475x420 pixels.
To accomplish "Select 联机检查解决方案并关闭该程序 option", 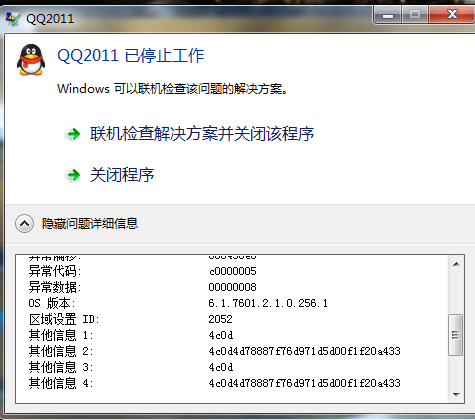I will [202, 134].
